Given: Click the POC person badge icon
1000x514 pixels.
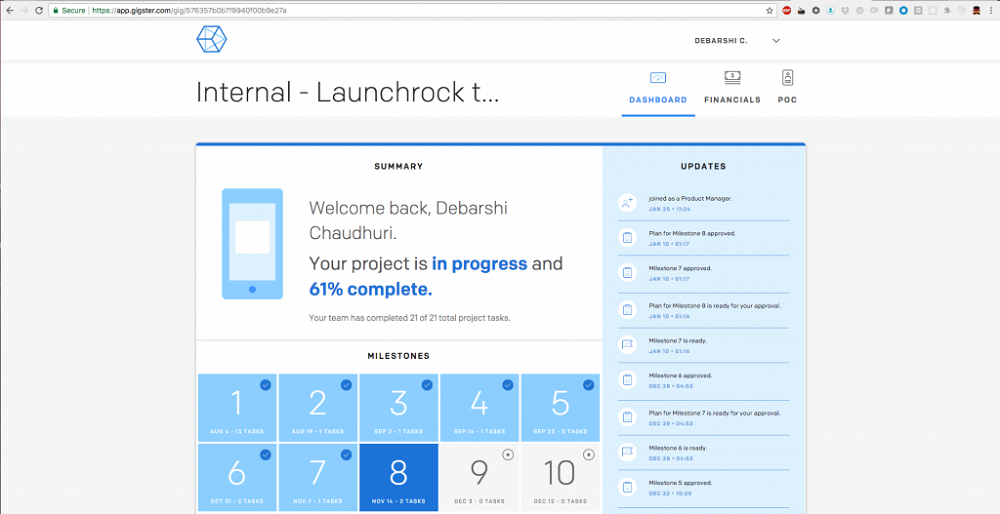Looking at the screenshot, I should point(787,78).
